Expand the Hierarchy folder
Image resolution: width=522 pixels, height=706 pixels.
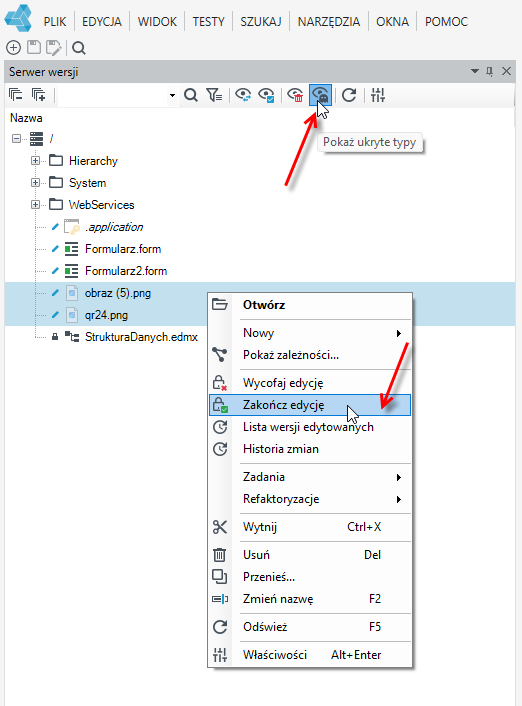[35, 161]
